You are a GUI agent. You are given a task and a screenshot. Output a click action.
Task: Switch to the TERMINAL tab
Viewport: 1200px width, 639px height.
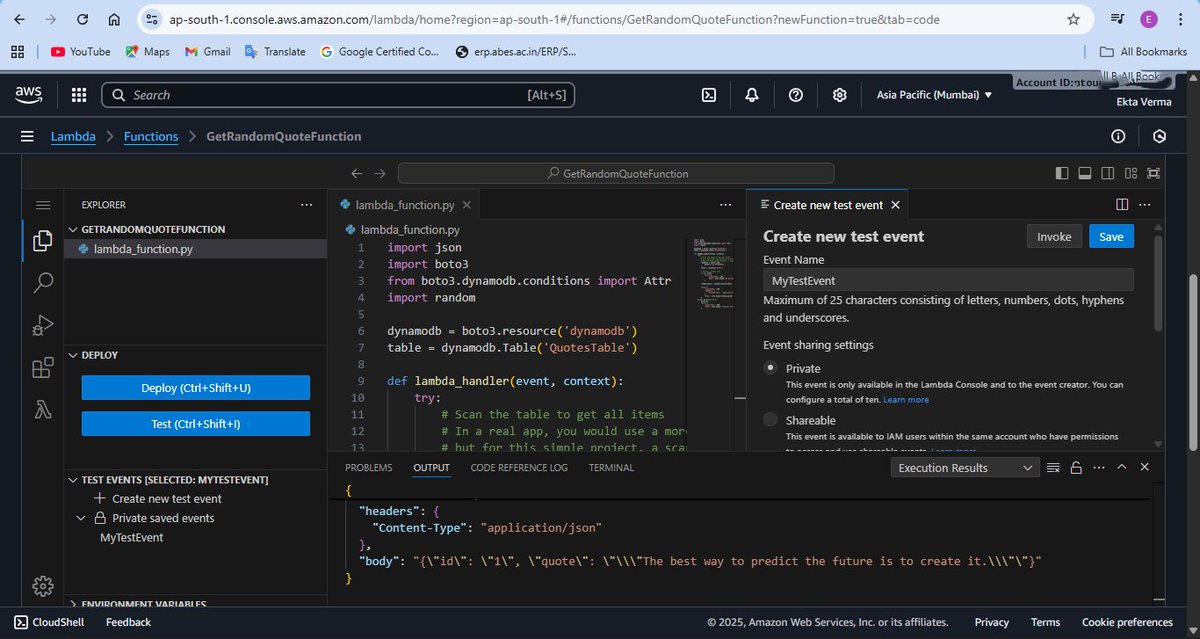coord(611,467)
